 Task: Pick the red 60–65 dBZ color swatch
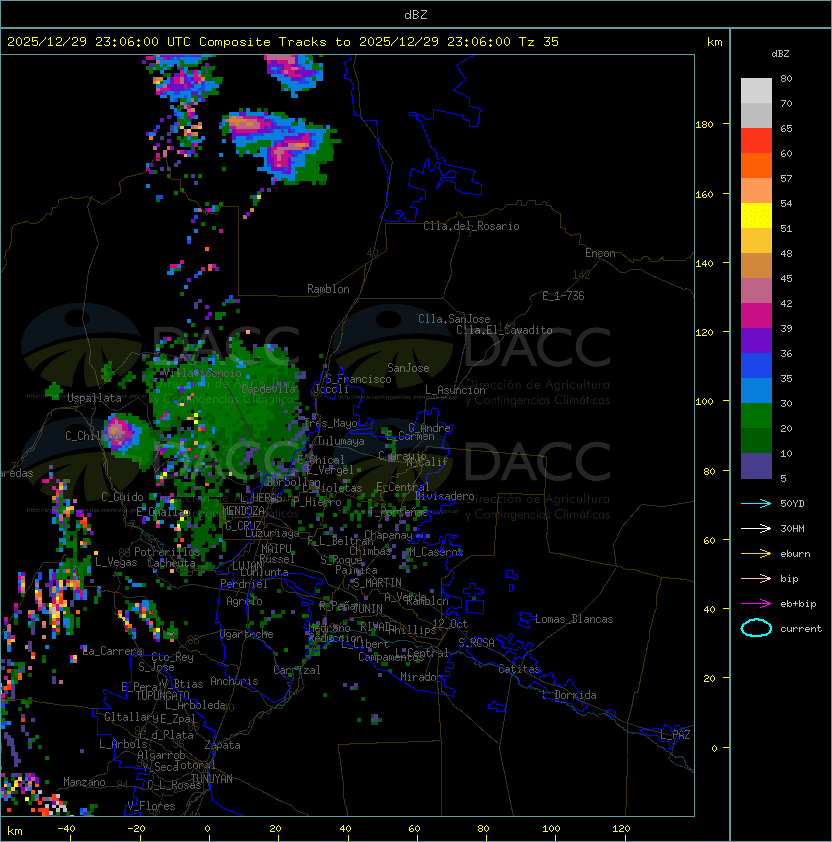(756, 141)
